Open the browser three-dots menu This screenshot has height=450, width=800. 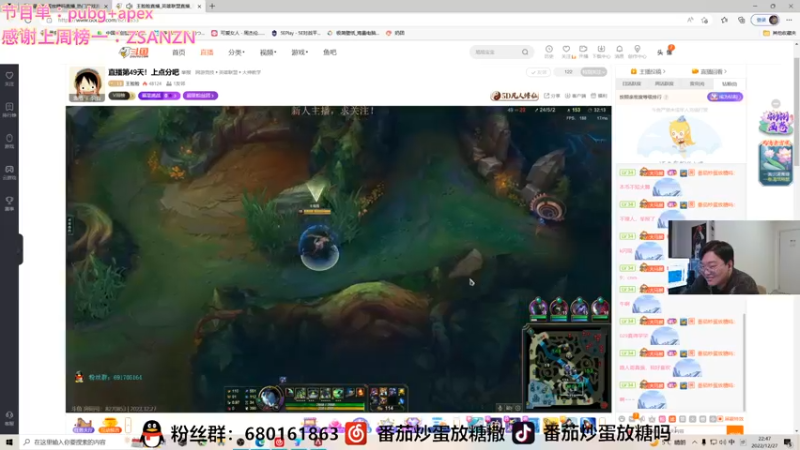point(789,20)
